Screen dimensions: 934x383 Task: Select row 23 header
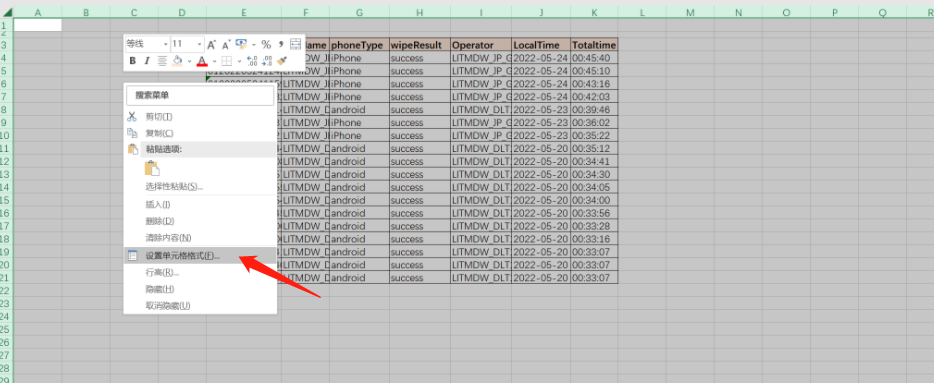(6, 304)
